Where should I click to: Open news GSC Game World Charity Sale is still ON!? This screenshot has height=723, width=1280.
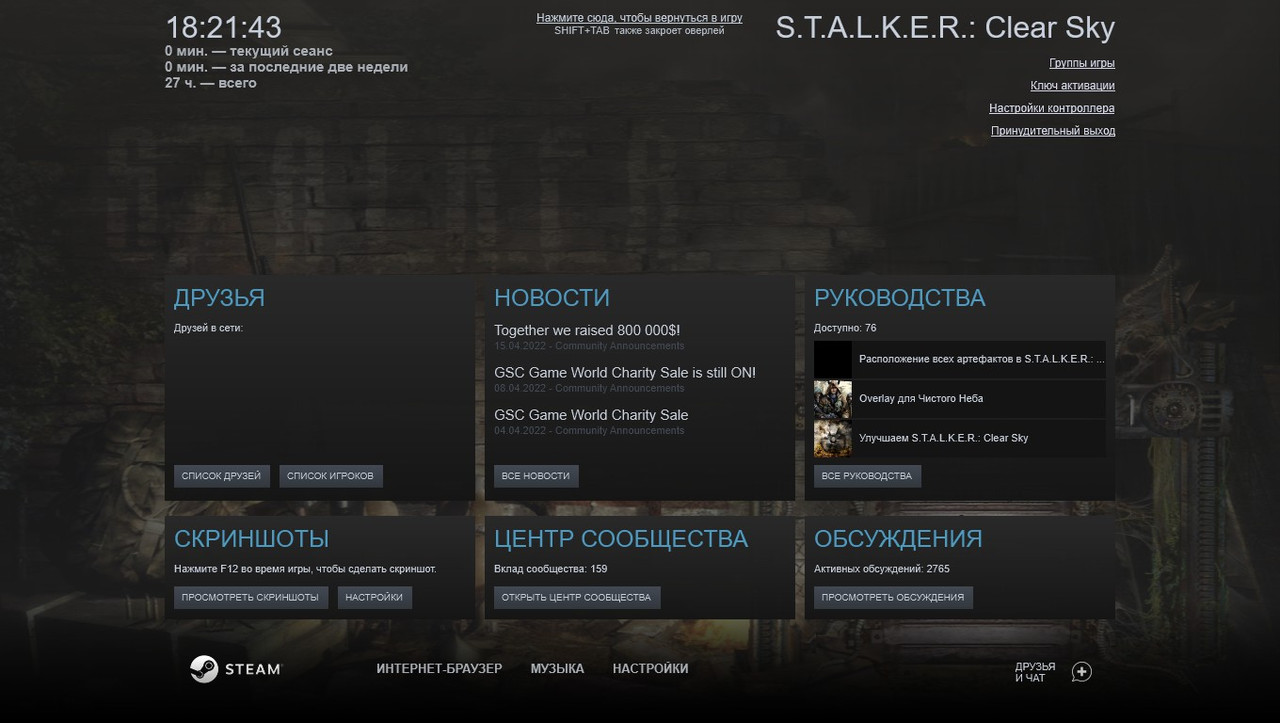tap(625, 373)
